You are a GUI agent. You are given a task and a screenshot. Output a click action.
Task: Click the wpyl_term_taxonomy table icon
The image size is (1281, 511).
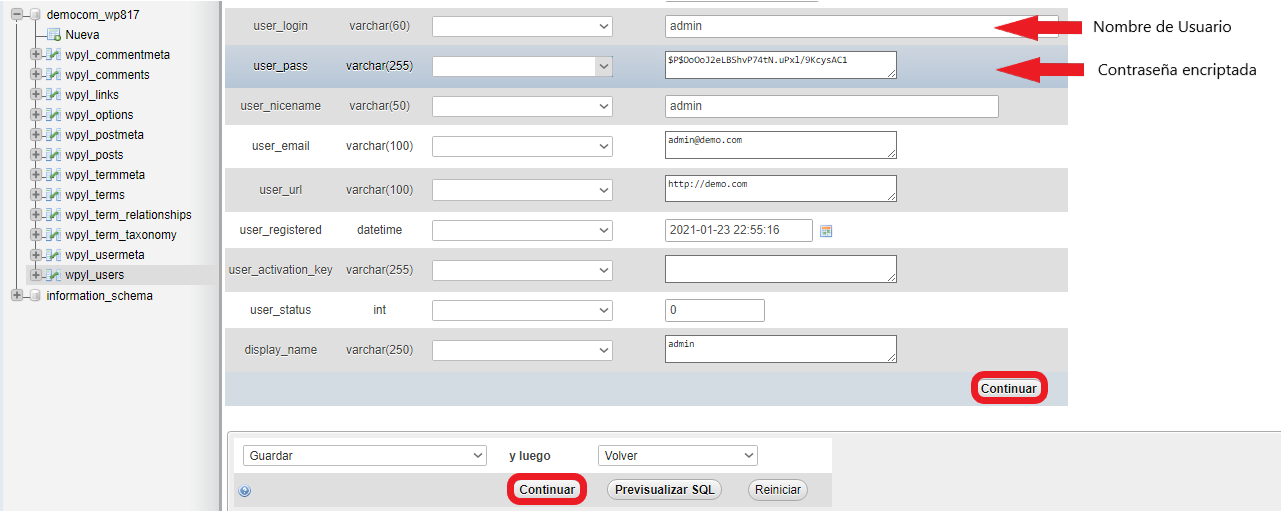(x=54, y=235)
